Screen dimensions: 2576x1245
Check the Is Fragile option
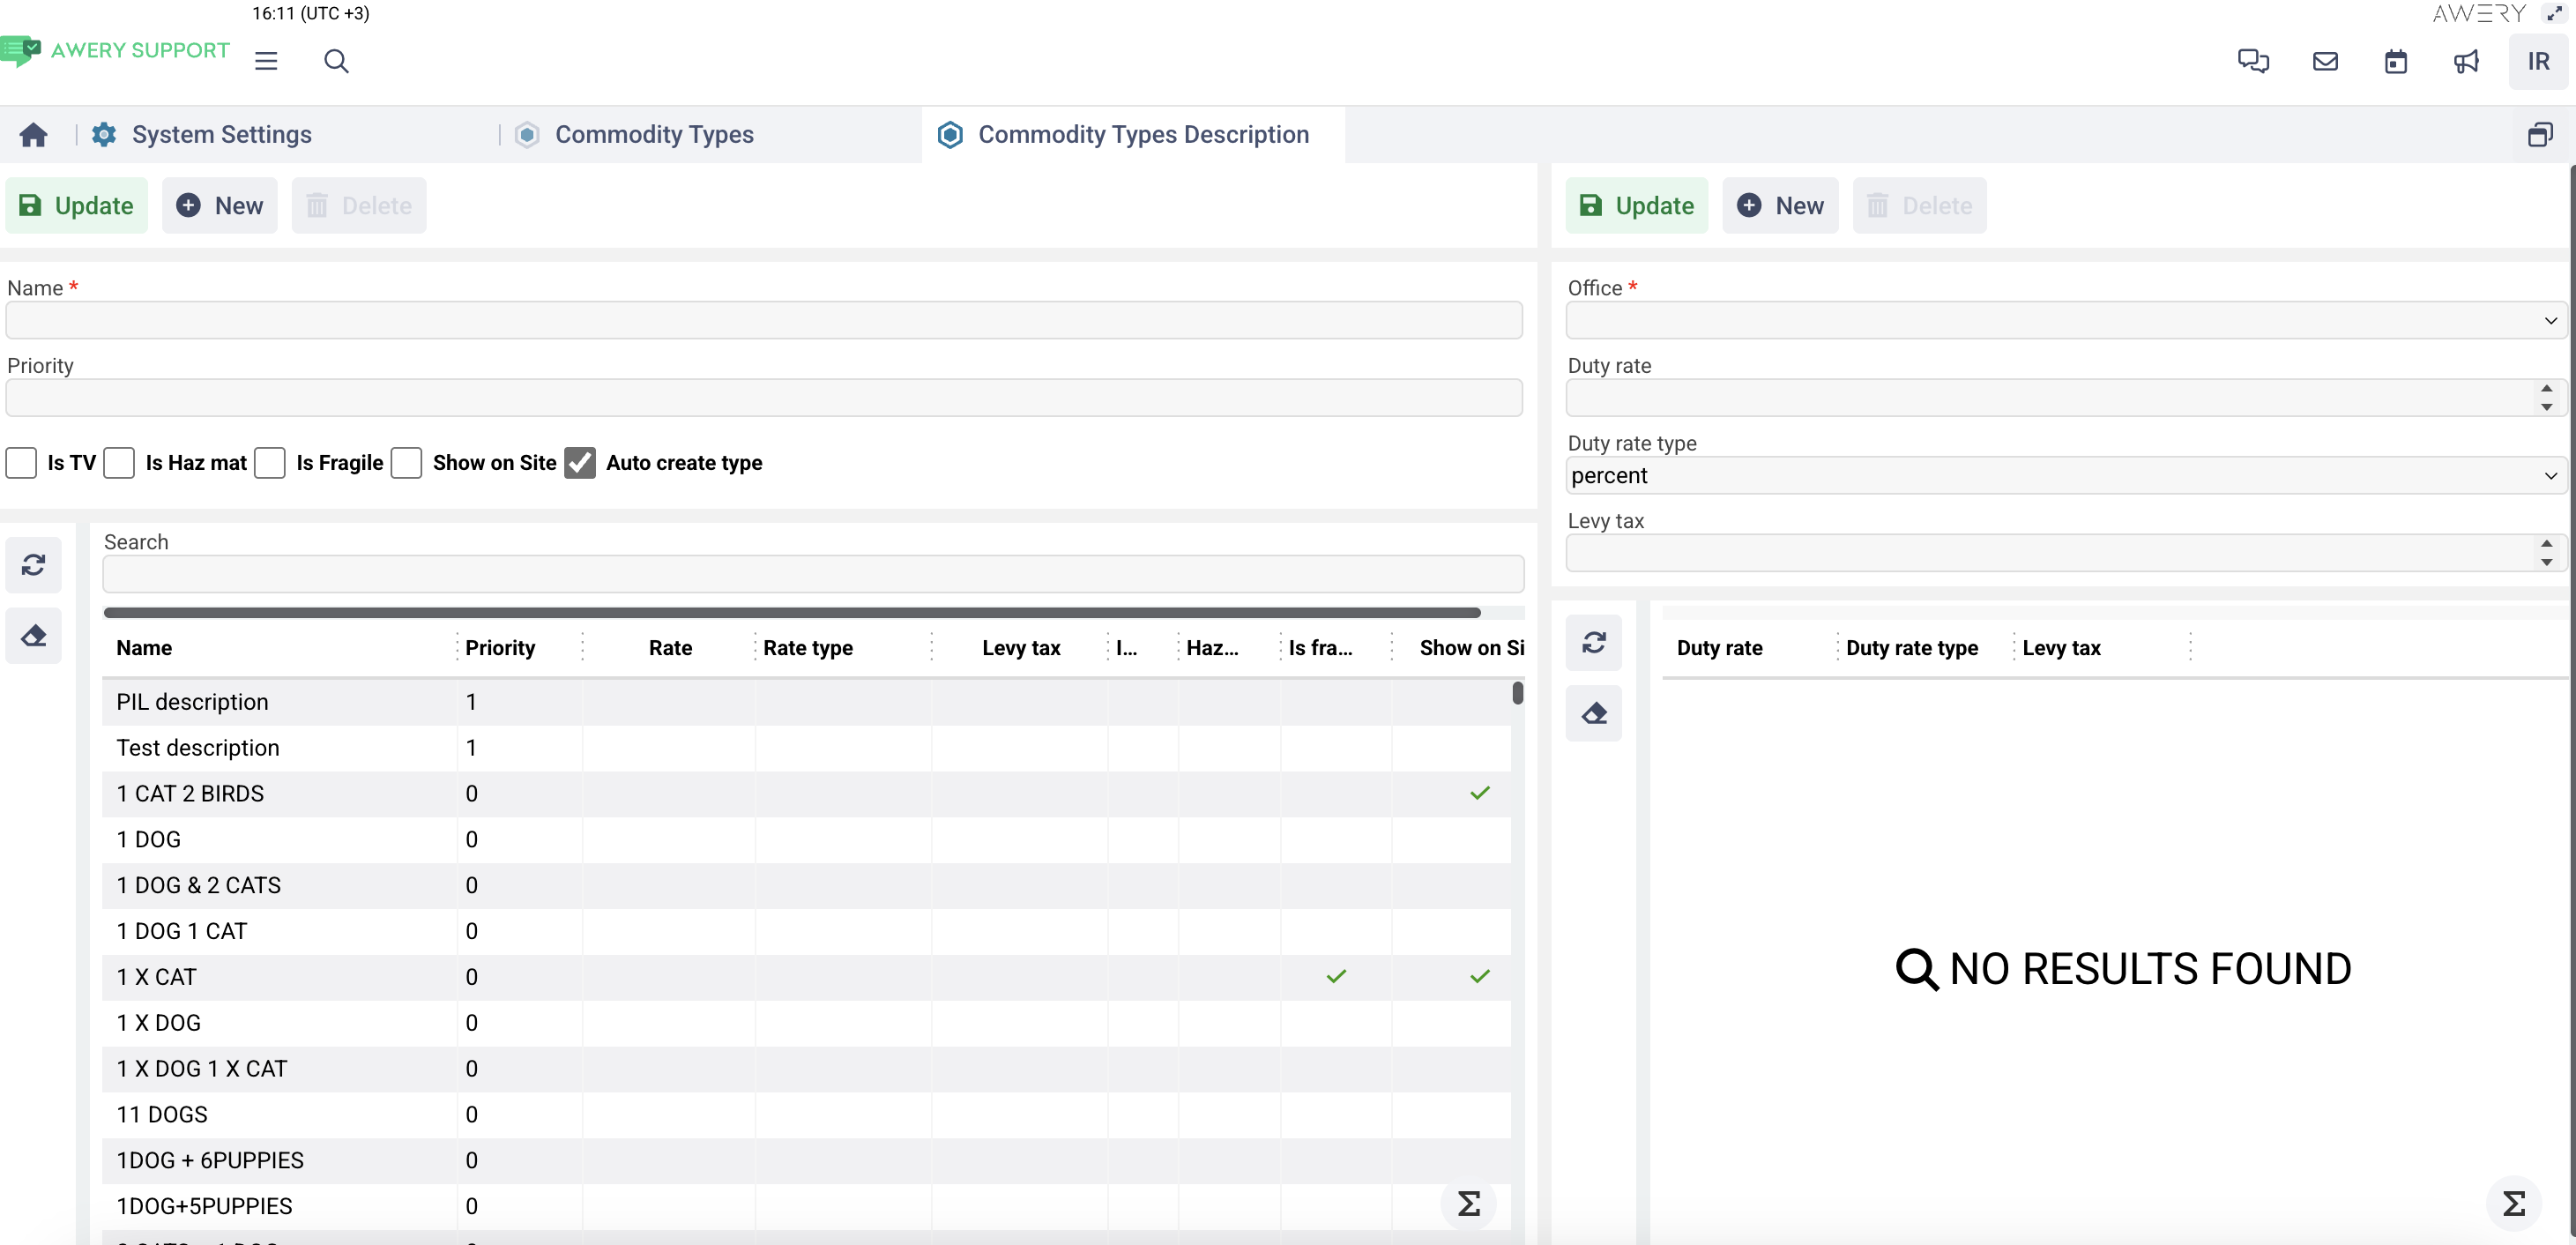pos(270,463)
